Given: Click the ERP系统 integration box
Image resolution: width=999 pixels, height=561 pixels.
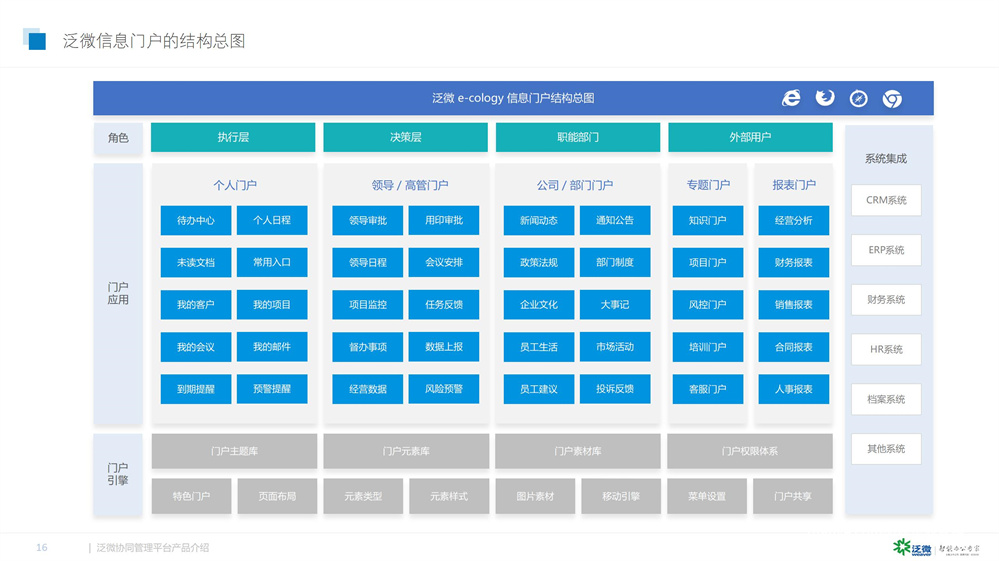Looking at the screenshot, I should click(x=886, y=250).
